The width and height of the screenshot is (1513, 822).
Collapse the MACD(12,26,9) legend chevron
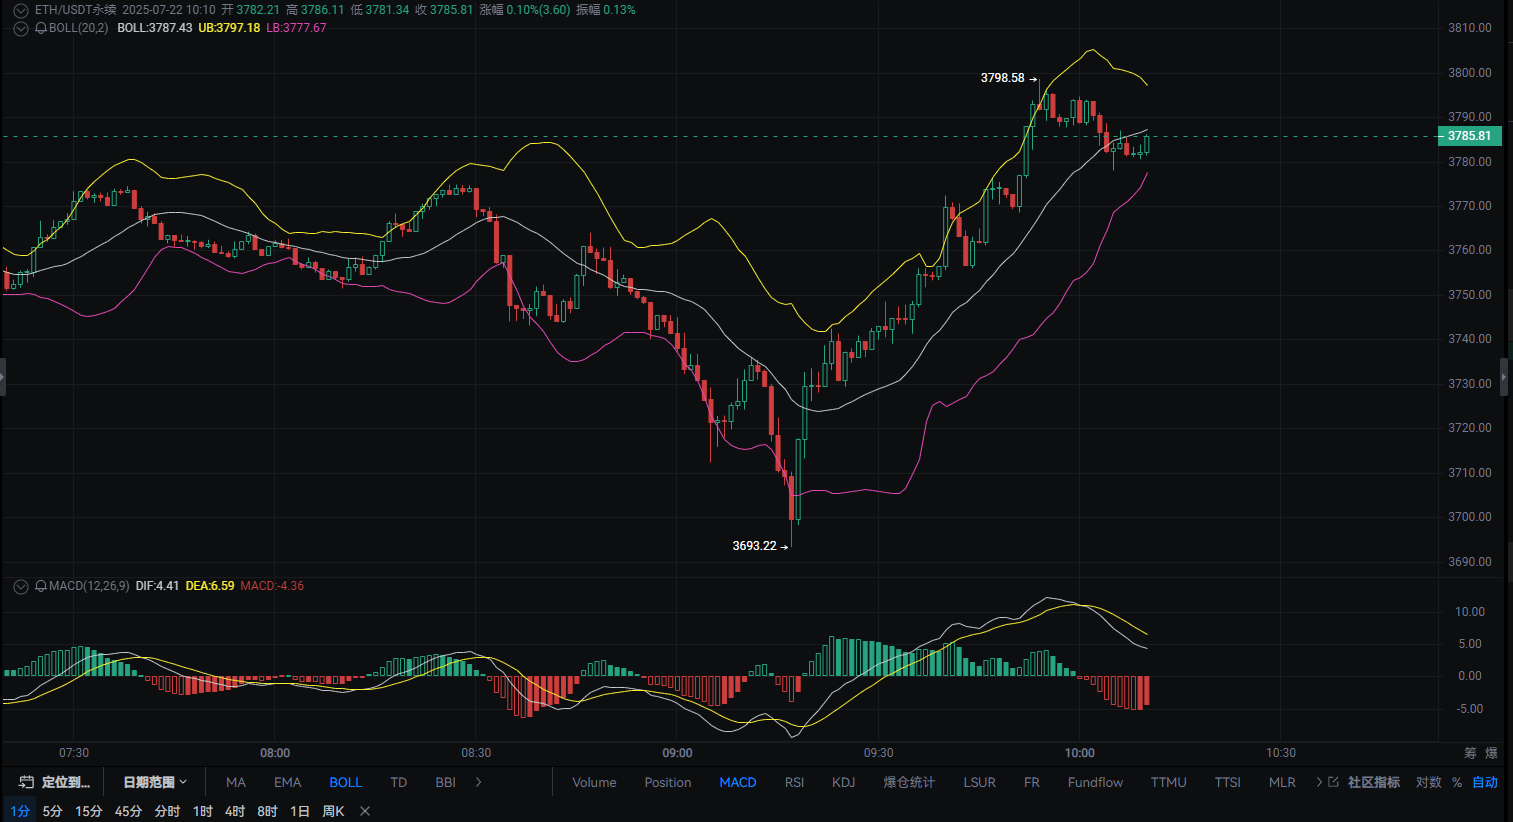coord(20,587)
